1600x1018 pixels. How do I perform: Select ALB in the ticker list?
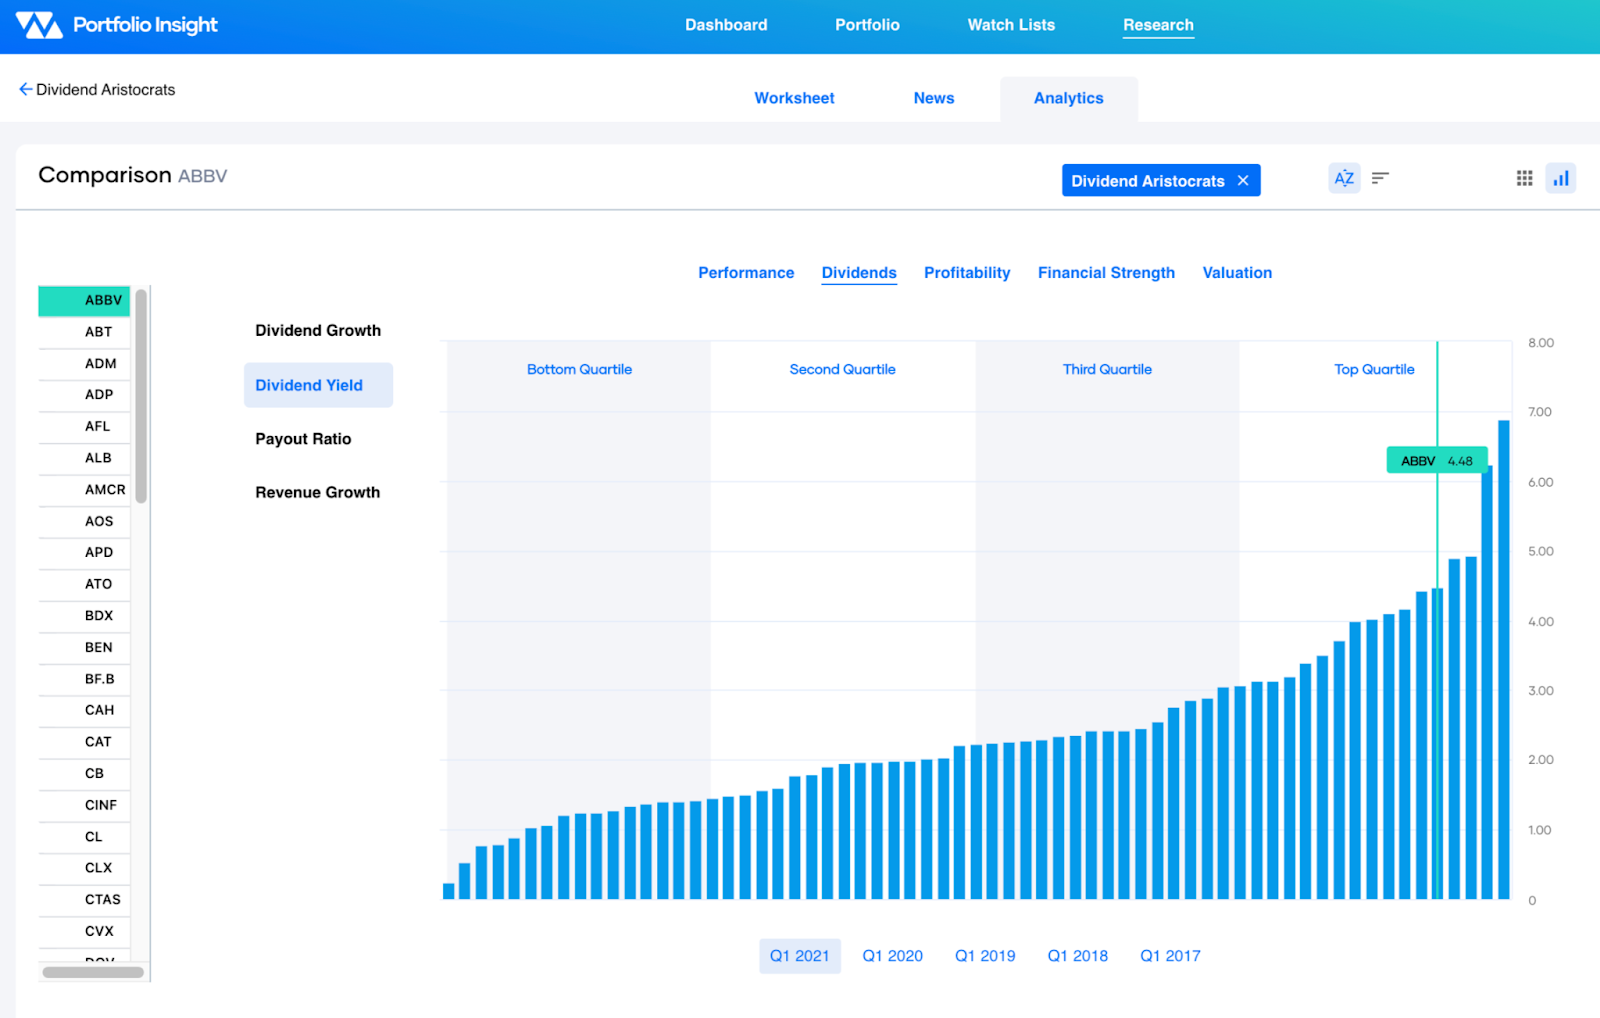click(x=84, y=458)
